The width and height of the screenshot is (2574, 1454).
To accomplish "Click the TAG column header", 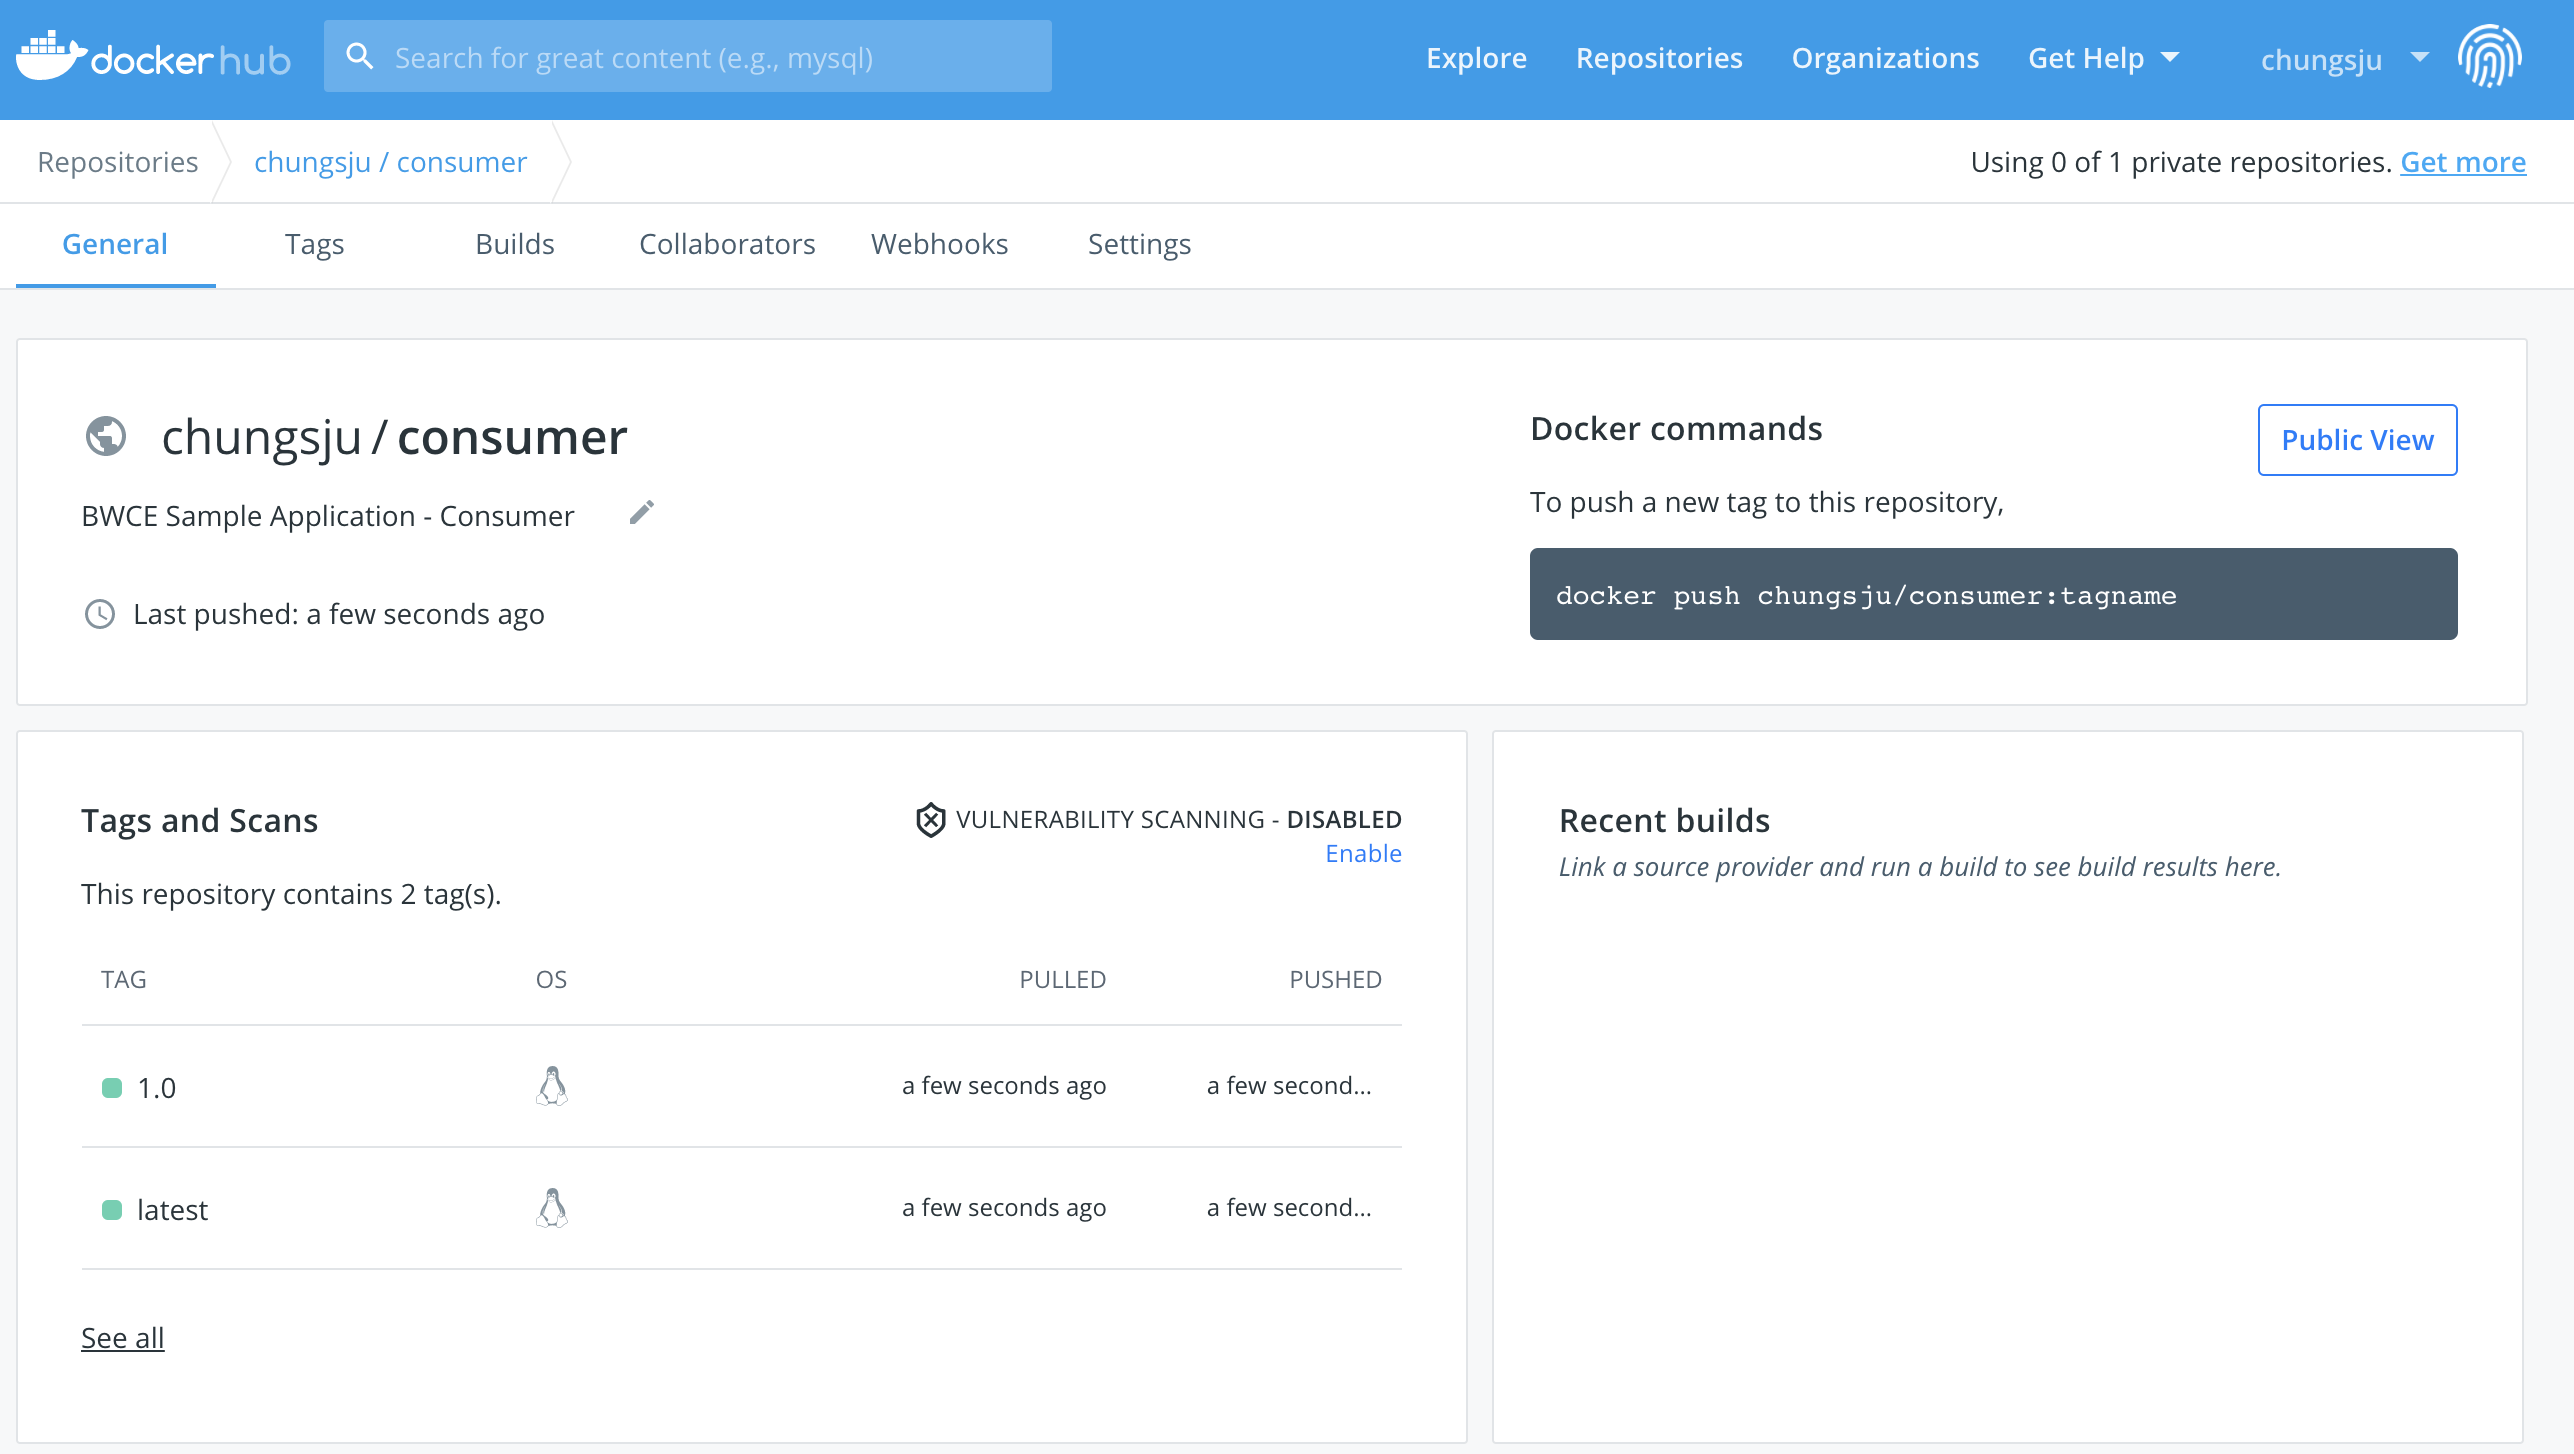I will tap(124, 980).
